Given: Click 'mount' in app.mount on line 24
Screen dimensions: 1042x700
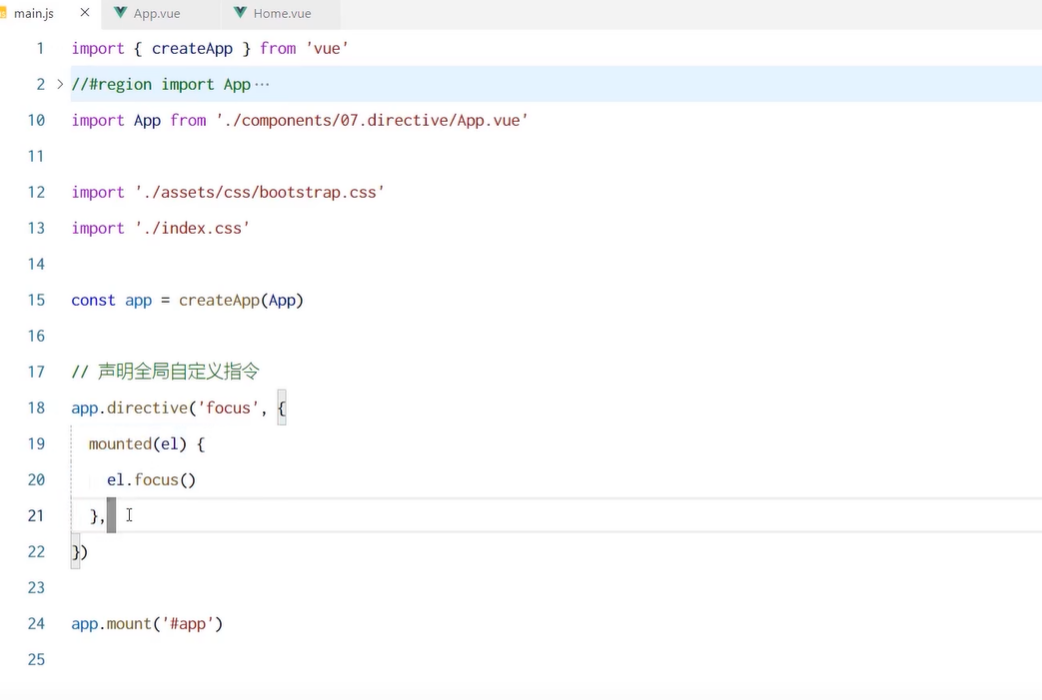Looking at the screenshot, I should [129, 624].
